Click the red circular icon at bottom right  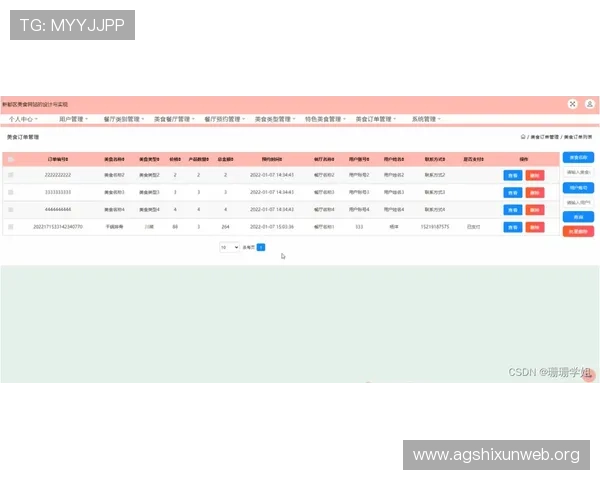[589, 375]
